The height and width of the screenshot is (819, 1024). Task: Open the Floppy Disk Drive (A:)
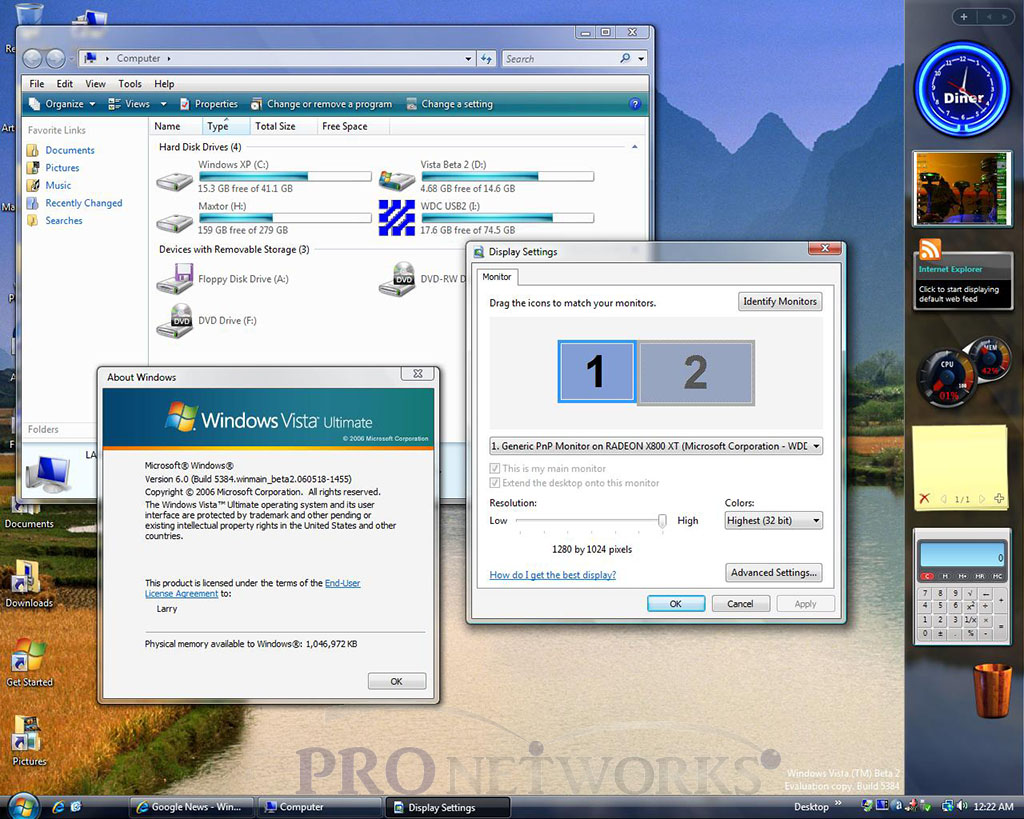(x=175, y=279)
